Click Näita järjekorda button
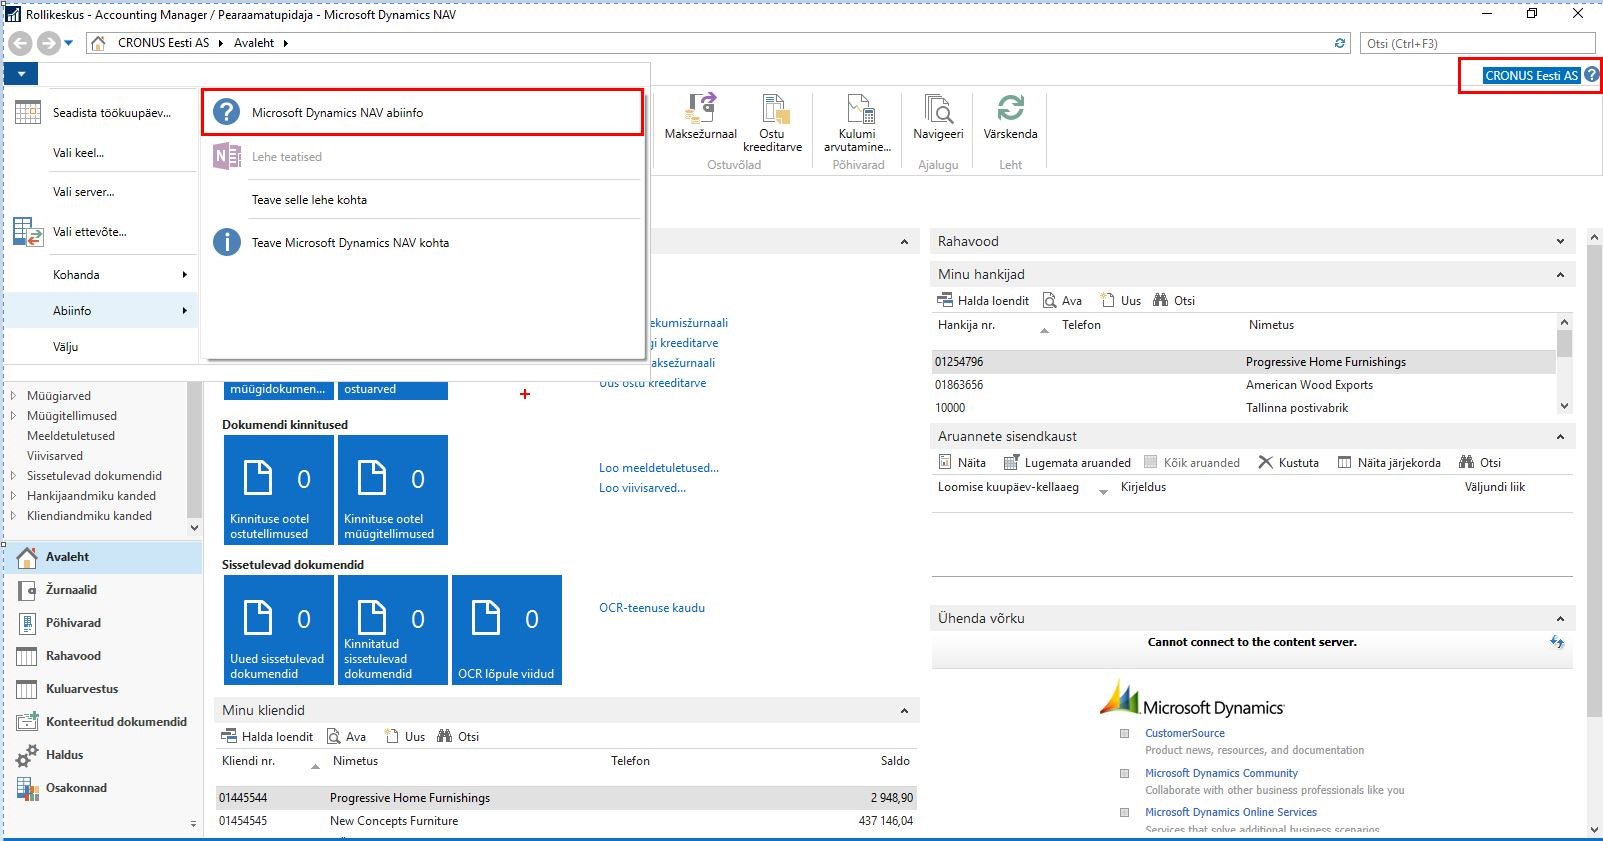1603x841 pixels. pos(1389,462)
